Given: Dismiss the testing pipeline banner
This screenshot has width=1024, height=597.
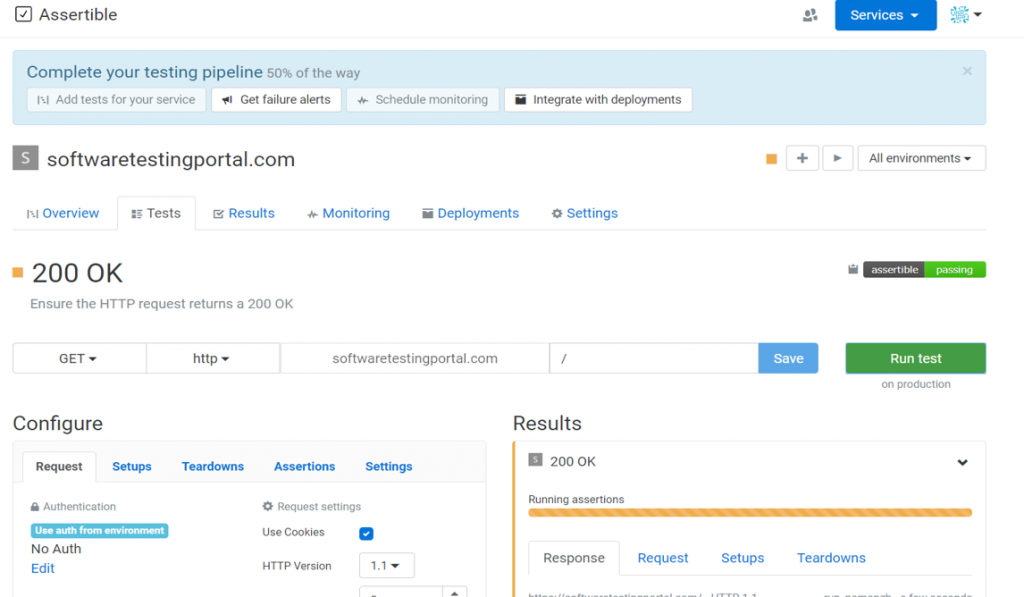Looking at the screenshot, I should tap(967, 71).
